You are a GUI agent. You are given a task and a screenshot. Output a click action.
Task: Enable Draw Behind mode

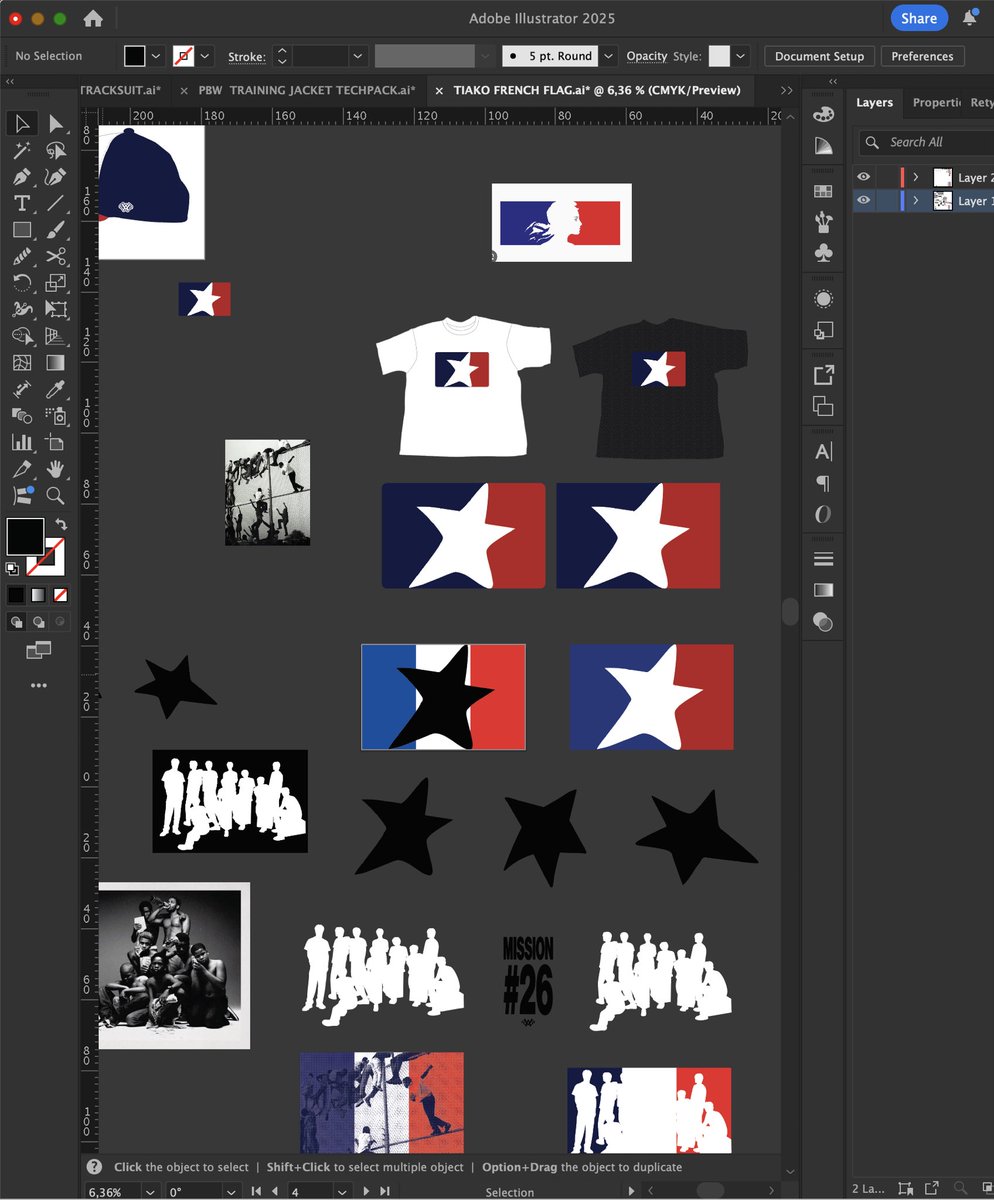[x=38, y=622]
